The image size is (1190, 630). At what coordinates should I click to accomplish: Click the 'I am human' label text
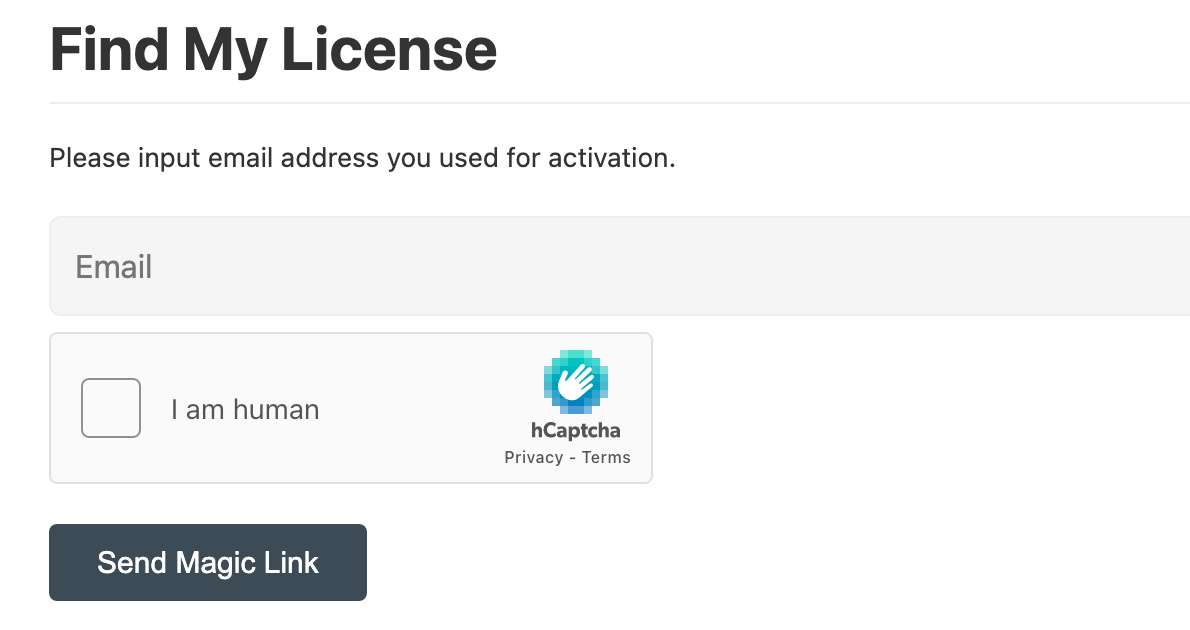coord(245,408)
